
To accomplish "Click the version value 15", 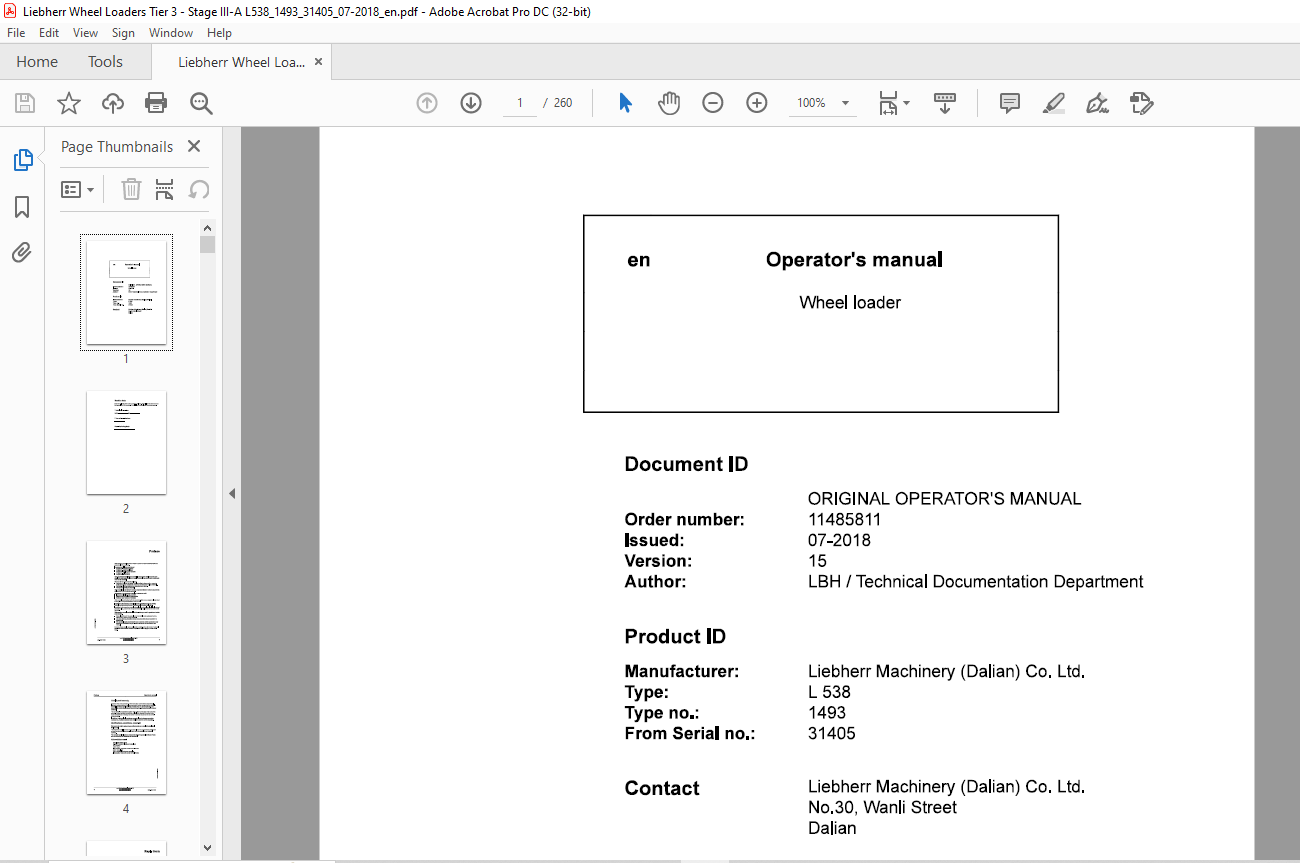I will coord(818,561).
